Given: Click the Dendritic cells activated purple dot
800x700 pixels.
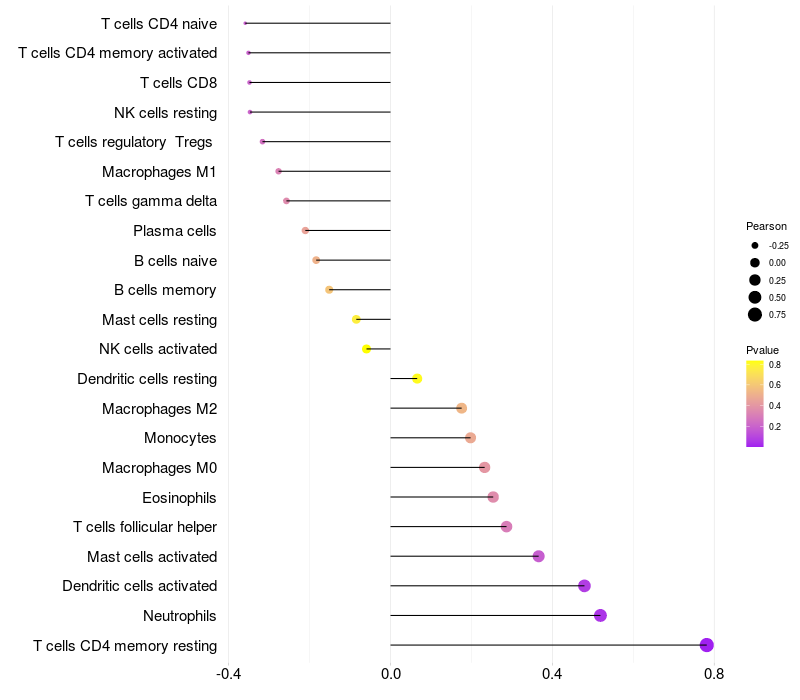Looking at the screenshot, I should tap(584, 586).
